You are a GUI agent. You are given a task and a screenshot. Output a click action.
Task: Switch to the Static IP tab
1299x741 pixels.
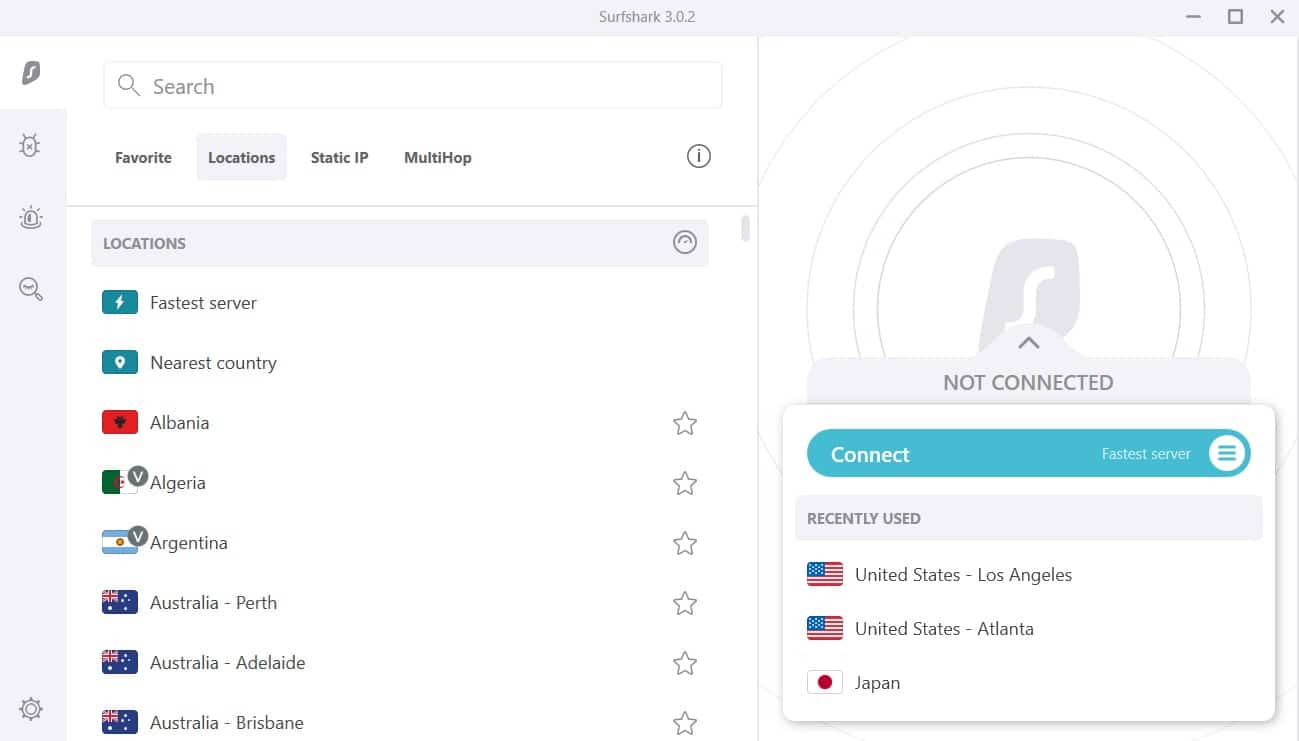click(339, 157)
